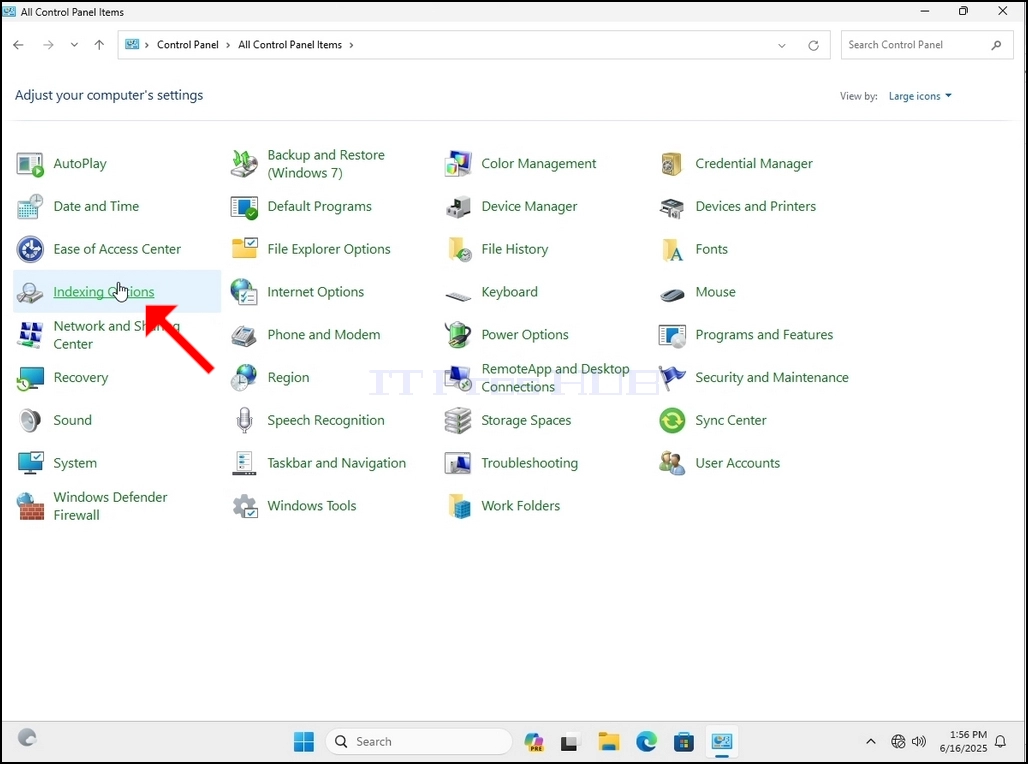Click the Recovery icon
The width and height of the screenshot is (1028, 764).
tap(30, 378)
